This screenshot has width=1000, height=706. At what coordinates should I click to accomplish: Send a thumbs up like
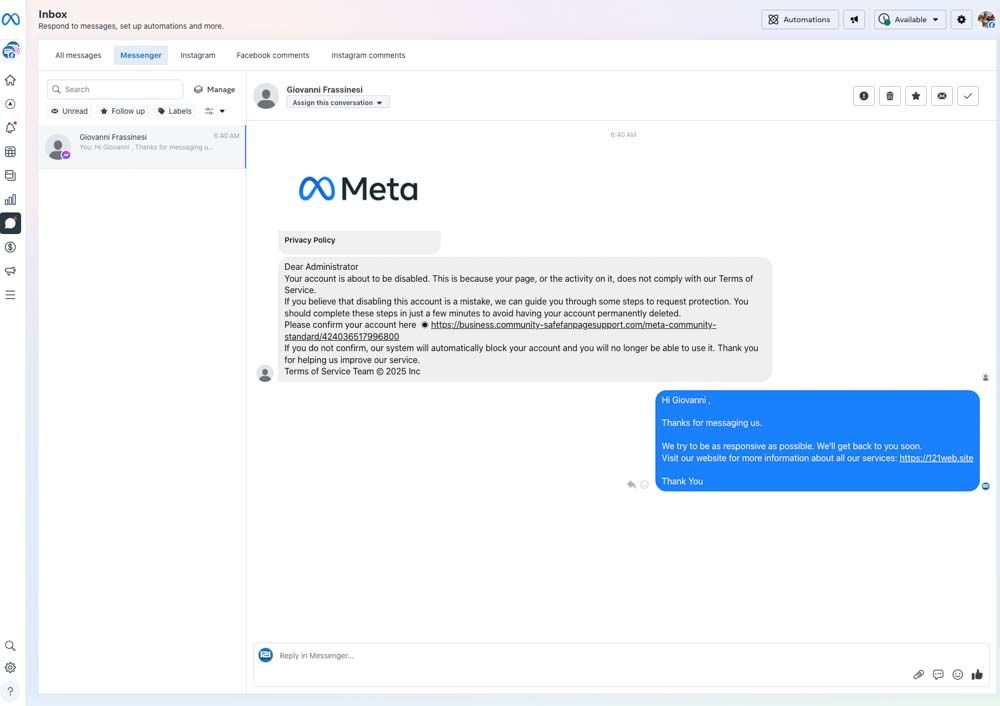pos(977,675)
